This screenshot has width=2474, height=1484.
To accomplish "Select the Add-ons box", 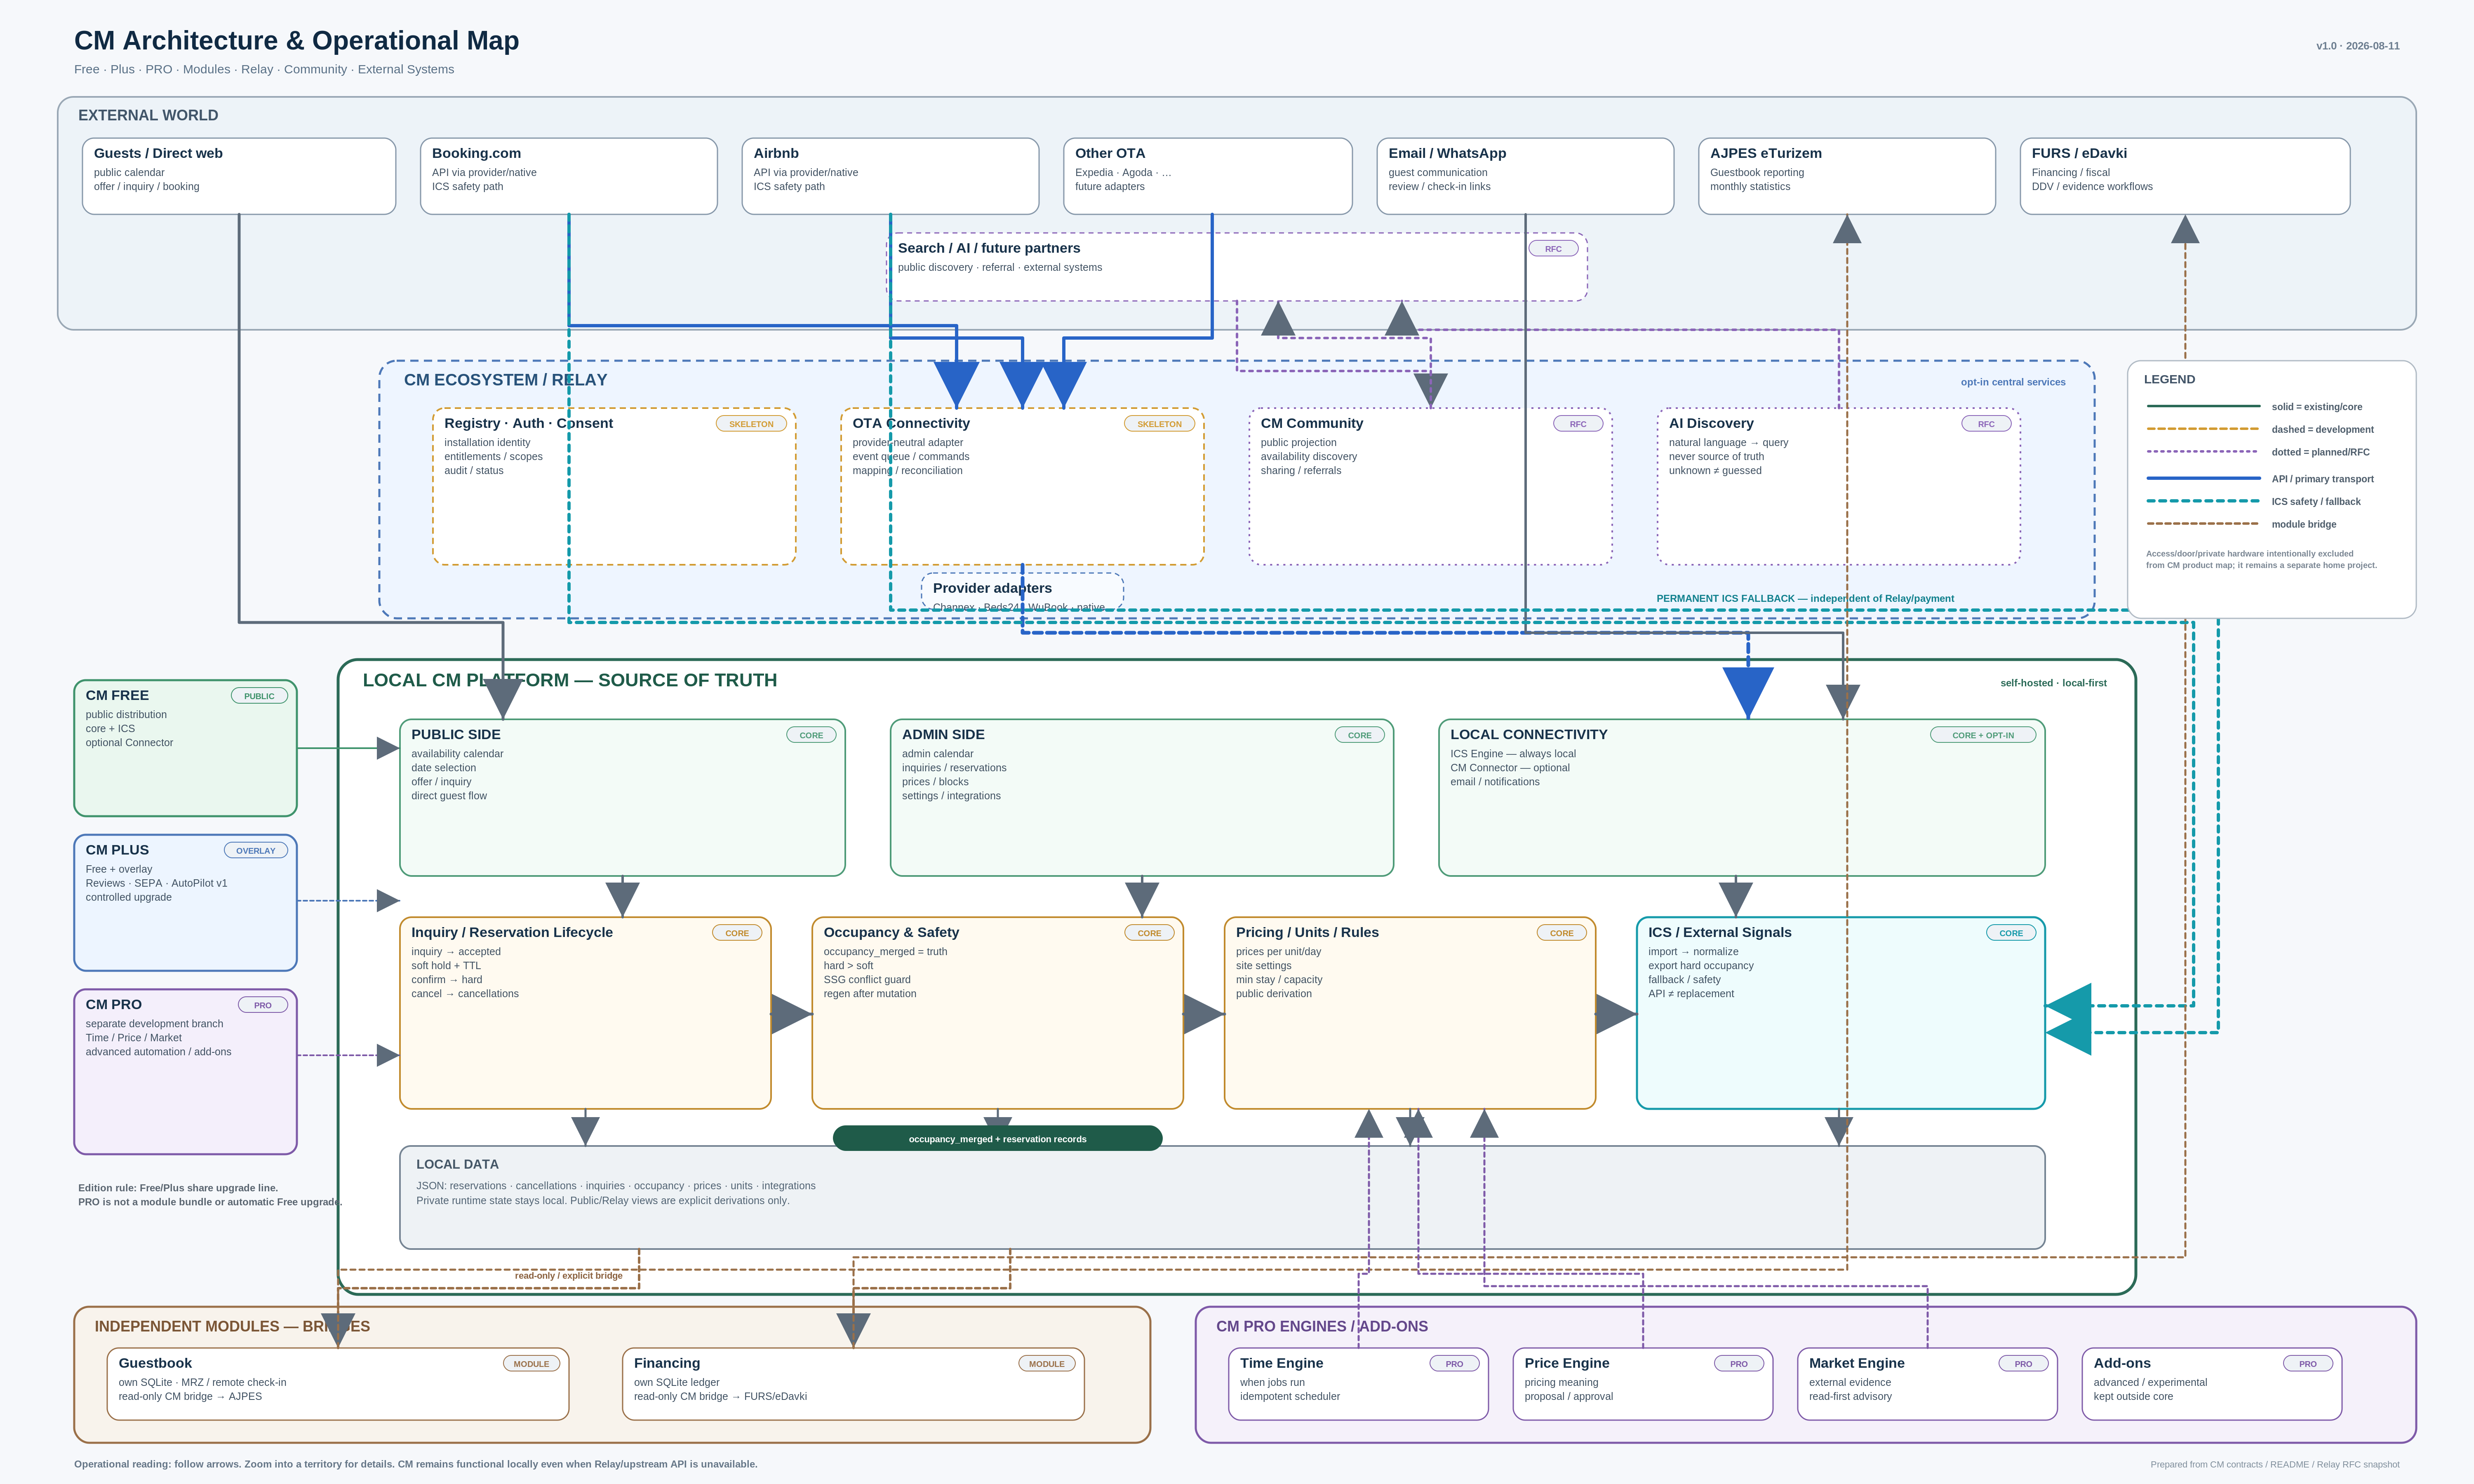I will (x=2212, y=1384).
